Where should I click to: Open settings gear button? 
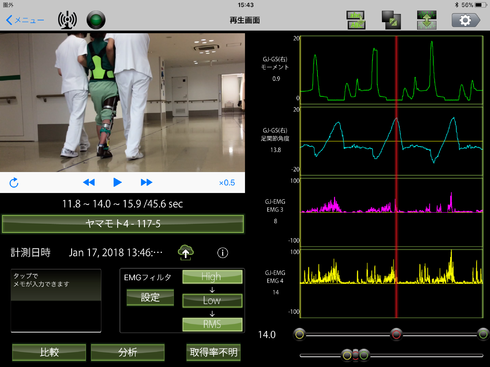[x=466, y=20]
